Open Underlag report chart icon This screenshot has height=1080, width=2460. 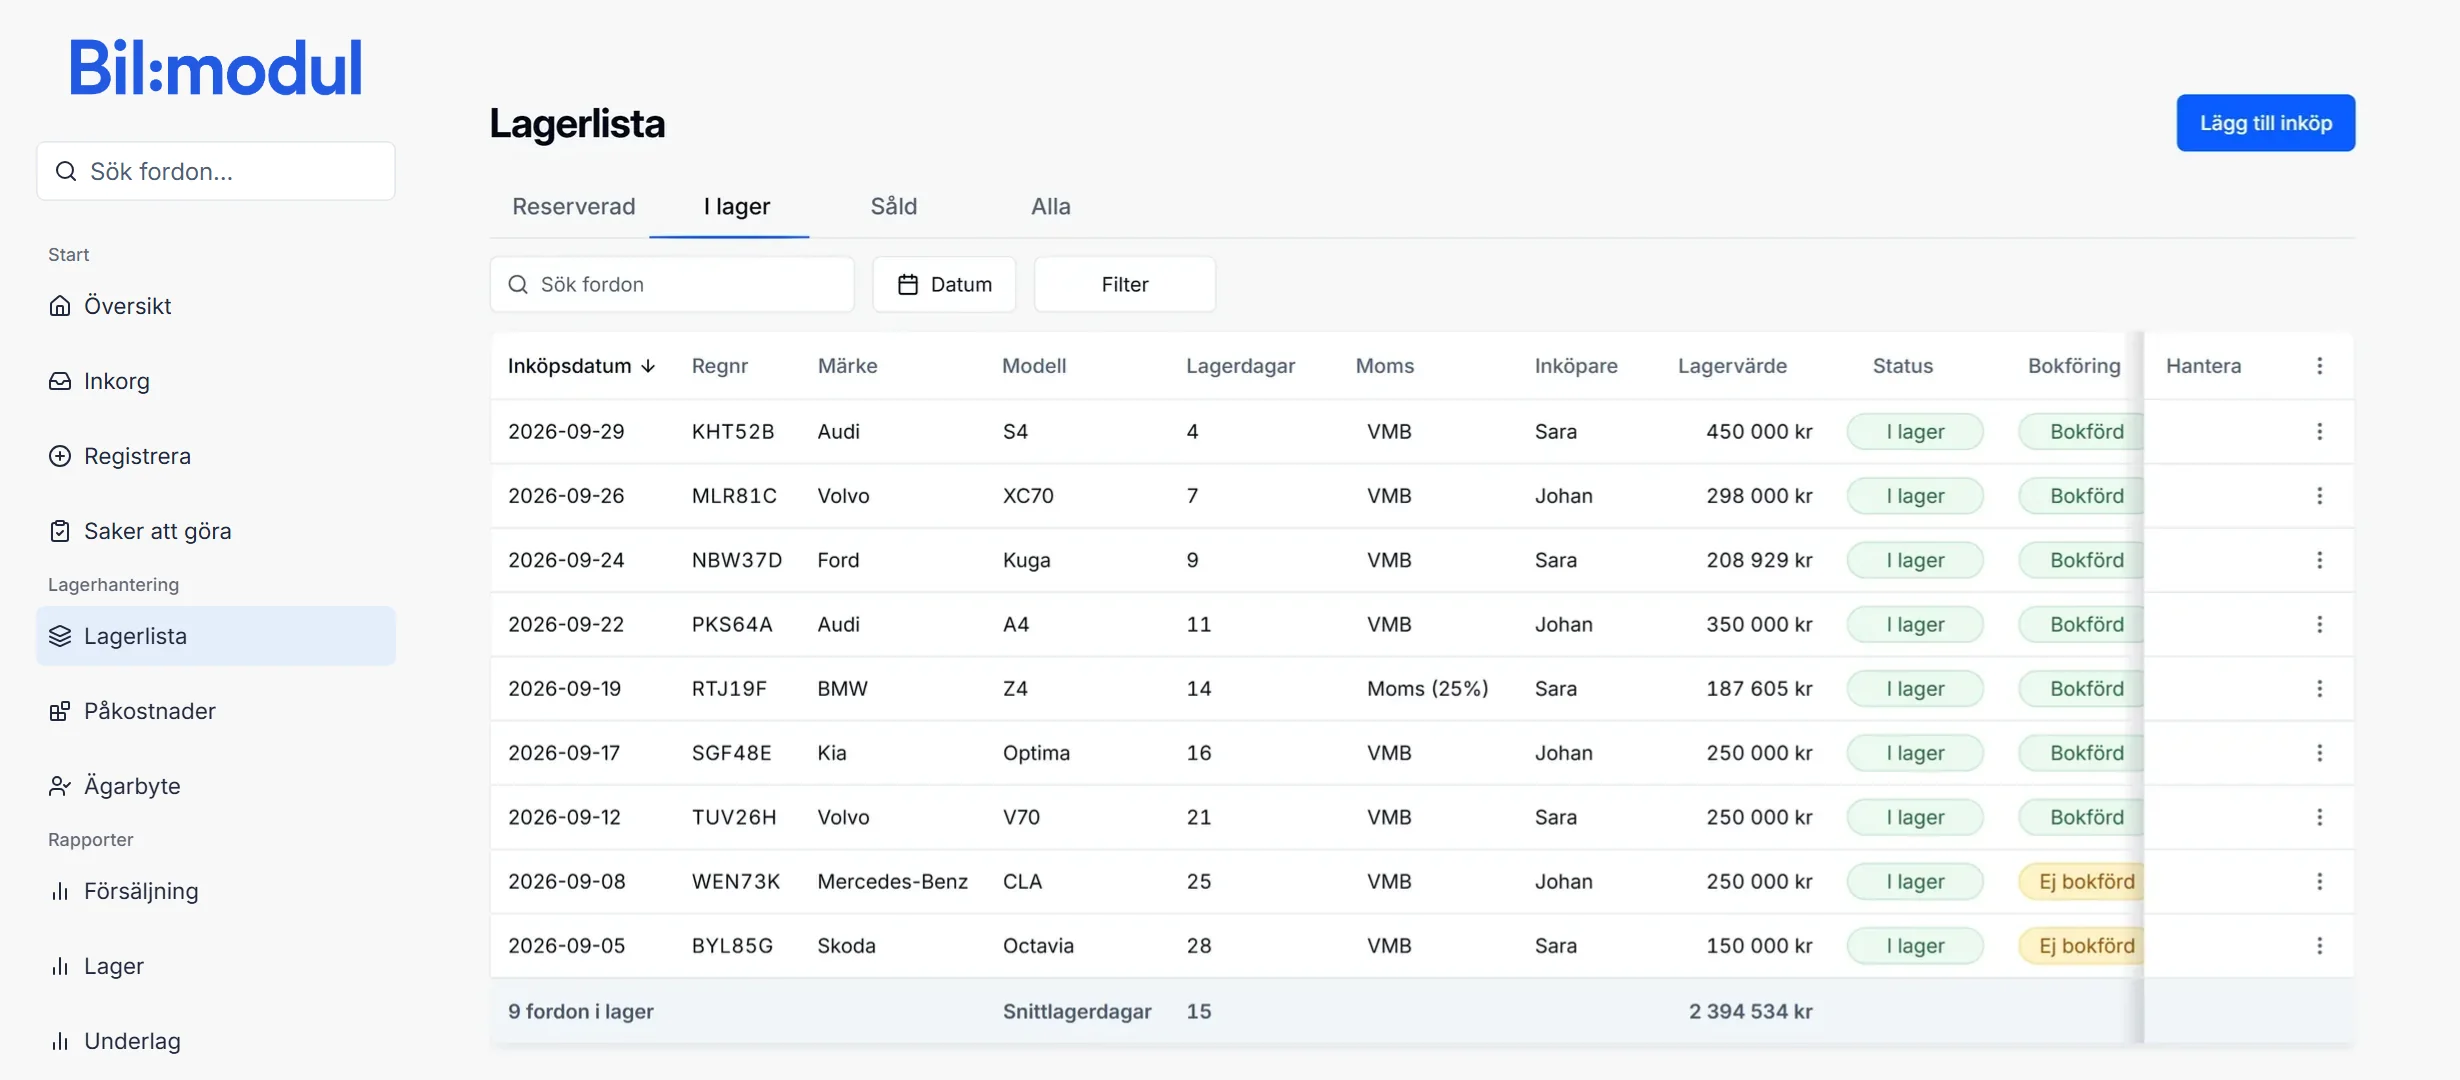[x=60, y=1041]
